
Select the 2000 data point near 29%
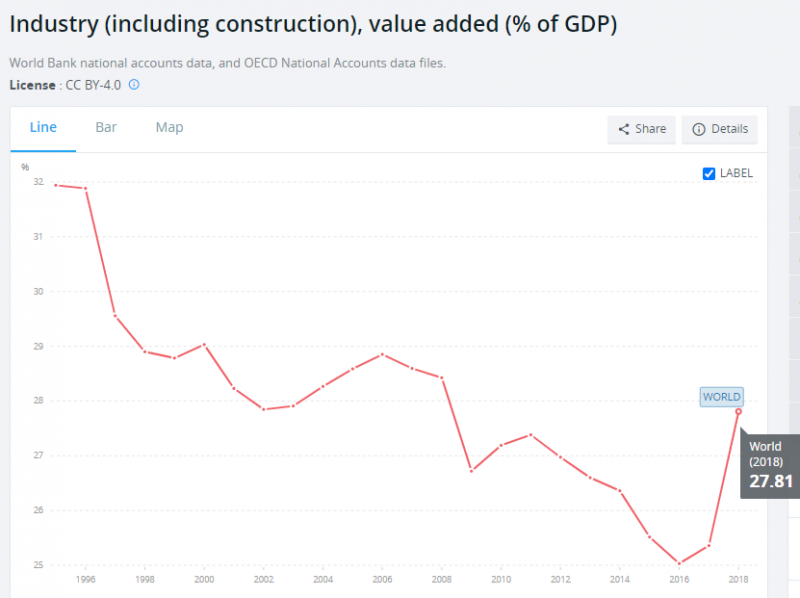[x=204, y=344]
